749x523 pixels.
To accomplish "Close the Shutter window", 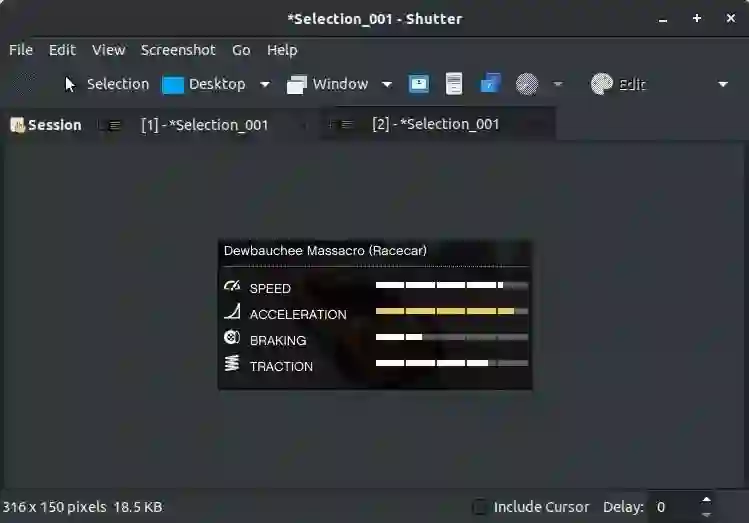I will tap(731, 18).
